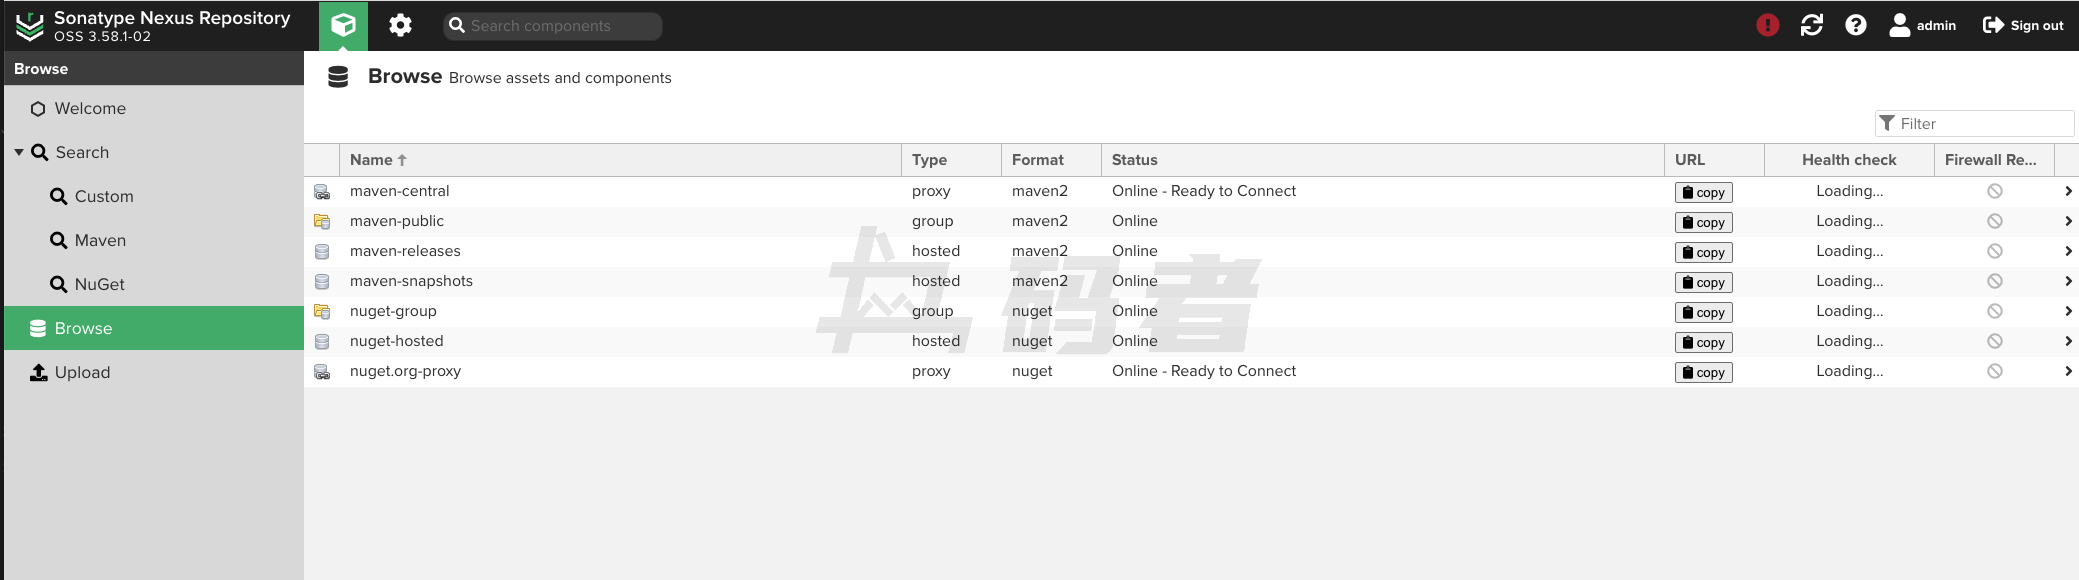The image size is (2079, 580).
Task: Expand the maven-releases row chevron
Action: click(2067, 251)
